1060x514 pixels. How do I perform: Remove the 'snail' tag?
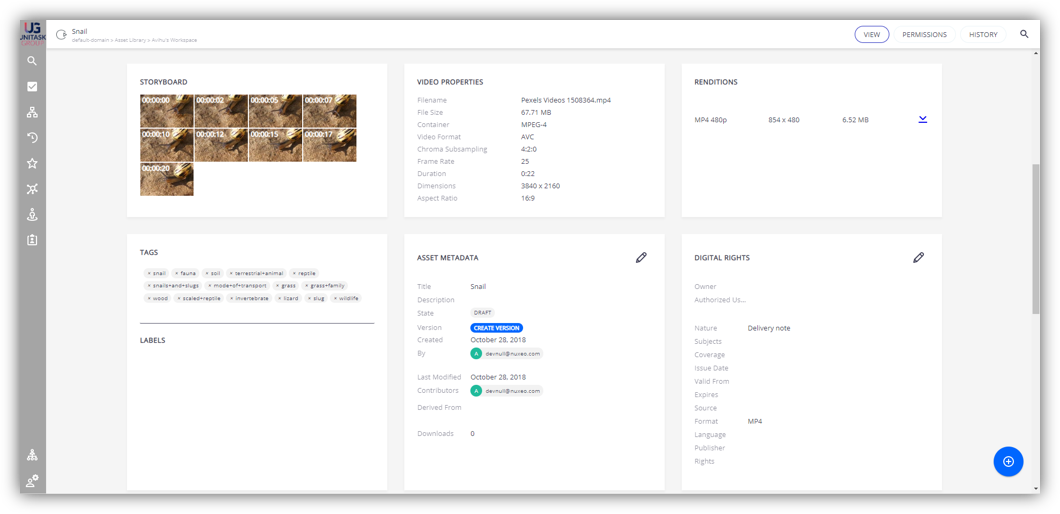149,273
